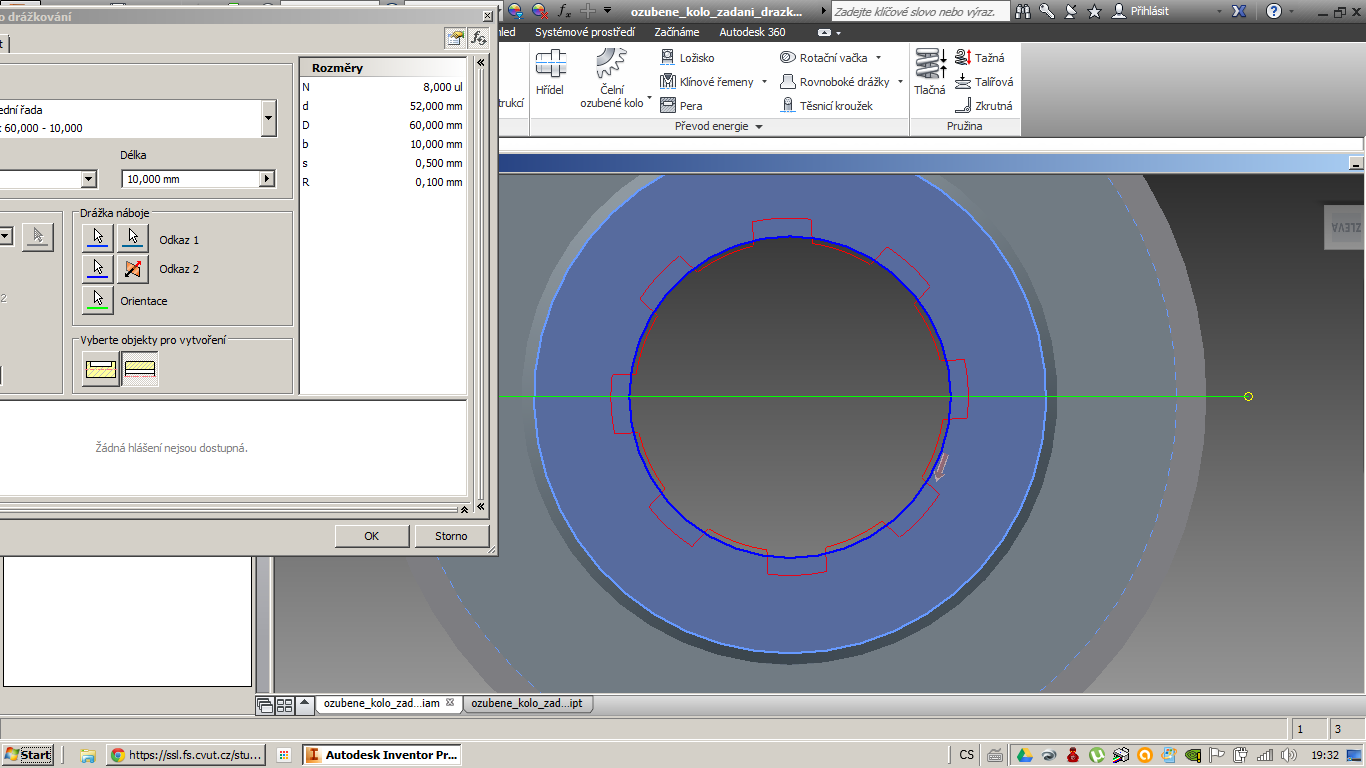Open the Klínové řemeny dropdown arrow
Screen dimensions: 1366x768
[x=764, y=82]
